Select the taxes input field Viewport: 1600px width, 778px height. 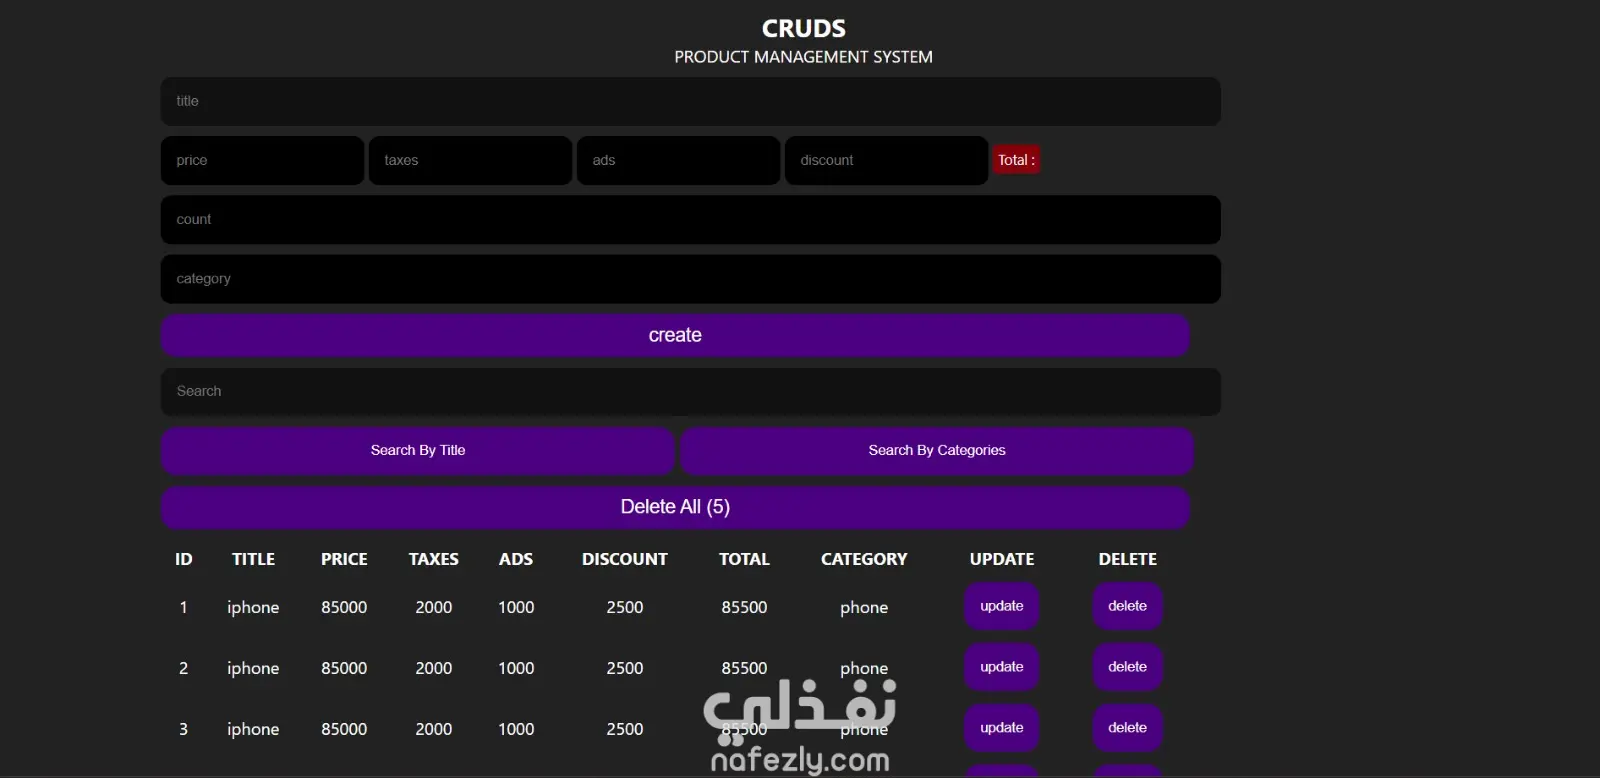470,160
